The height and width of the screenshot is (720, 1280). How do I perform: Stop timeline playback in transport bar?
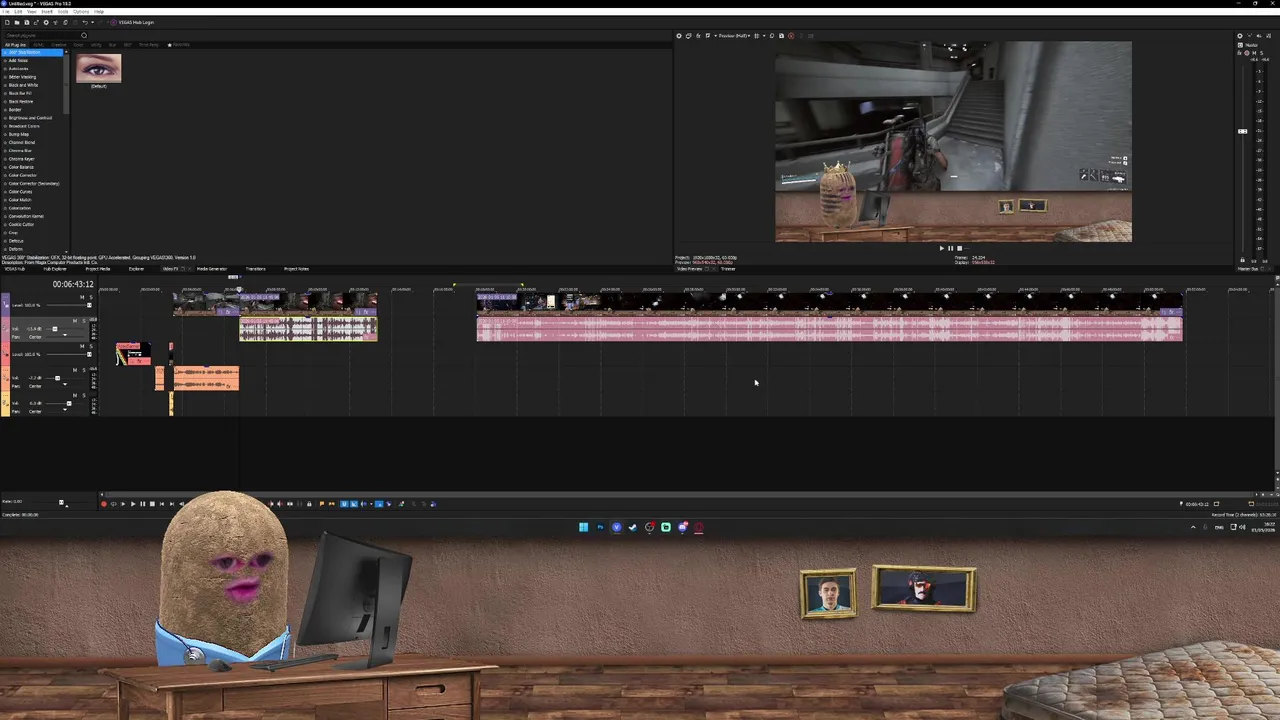(x=152, y=504)
